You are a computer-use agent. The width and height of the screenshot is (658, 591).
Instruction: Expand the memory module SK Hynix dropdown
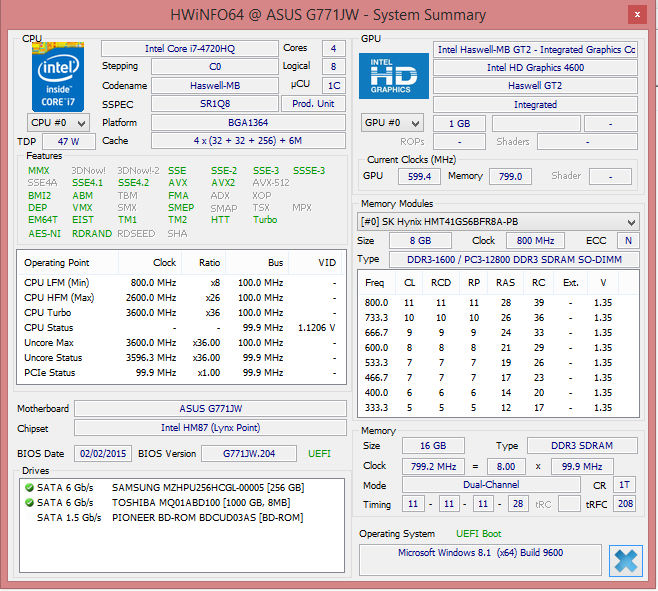[x=498, y=222]
